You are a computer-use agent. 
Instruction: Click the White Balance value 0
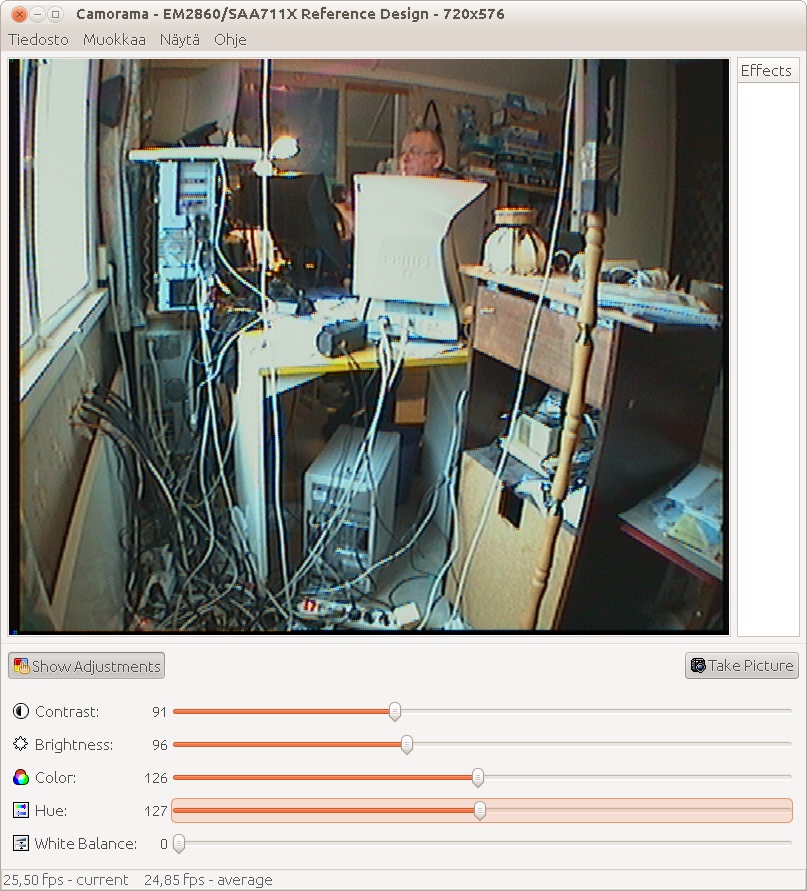pos(164,844)
